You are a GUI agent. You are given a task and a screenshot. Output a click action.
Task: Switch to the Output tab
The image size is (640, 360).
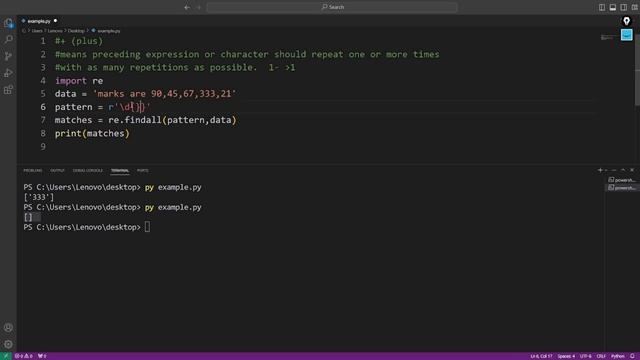[58, 171]
